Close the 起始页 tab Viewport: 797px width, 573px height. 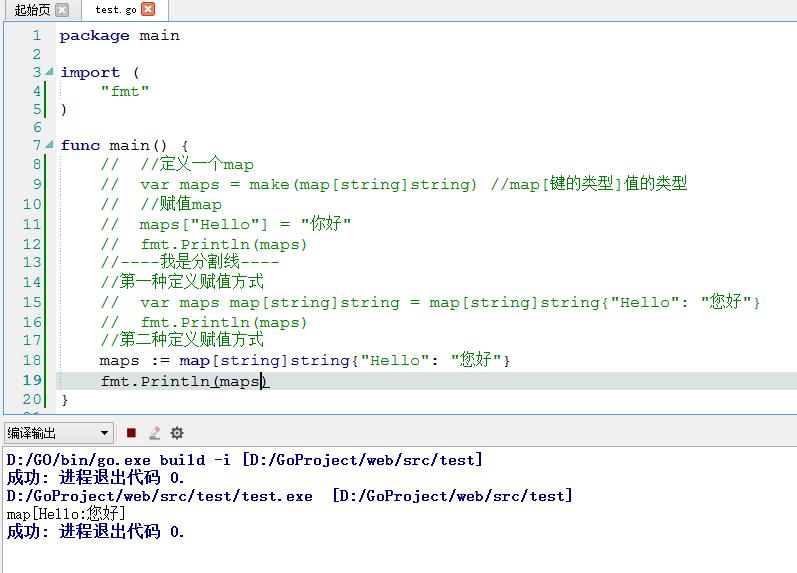point(62,10)
